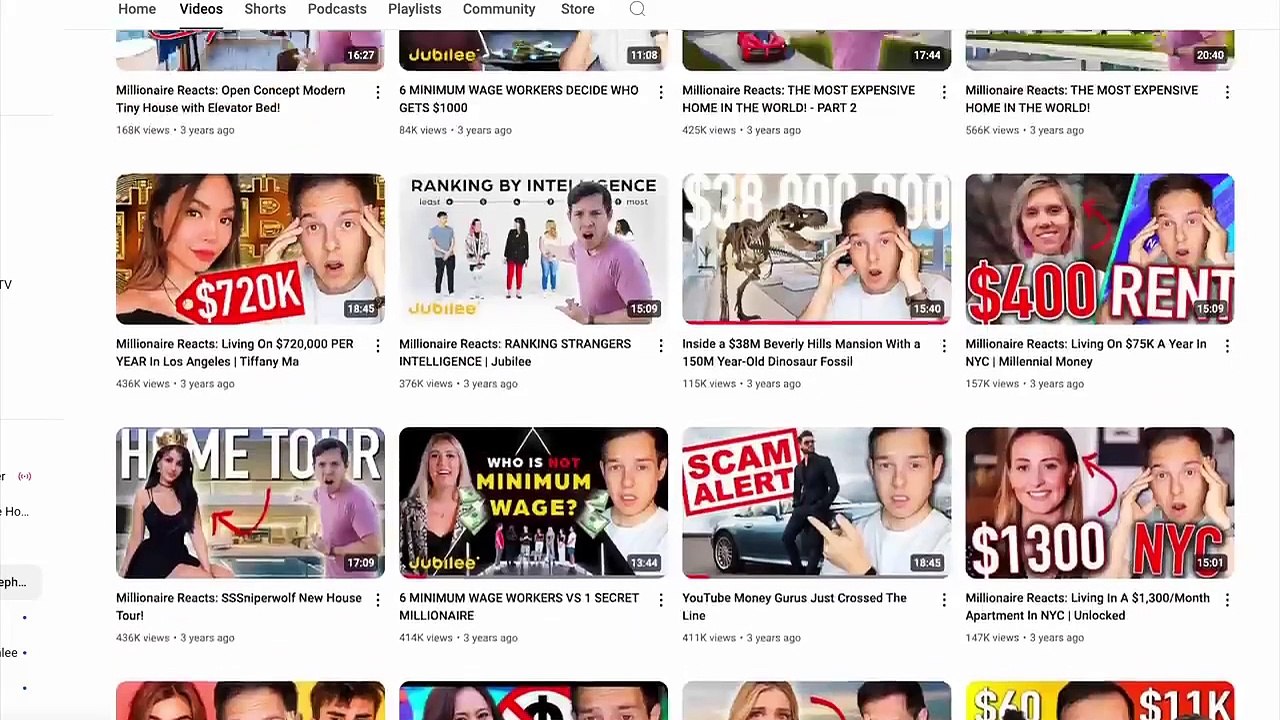Play the Who Is Not Minimum Wage thumbnail
Viewport: 1280px width, 720px height.
(x=533, y=503)
